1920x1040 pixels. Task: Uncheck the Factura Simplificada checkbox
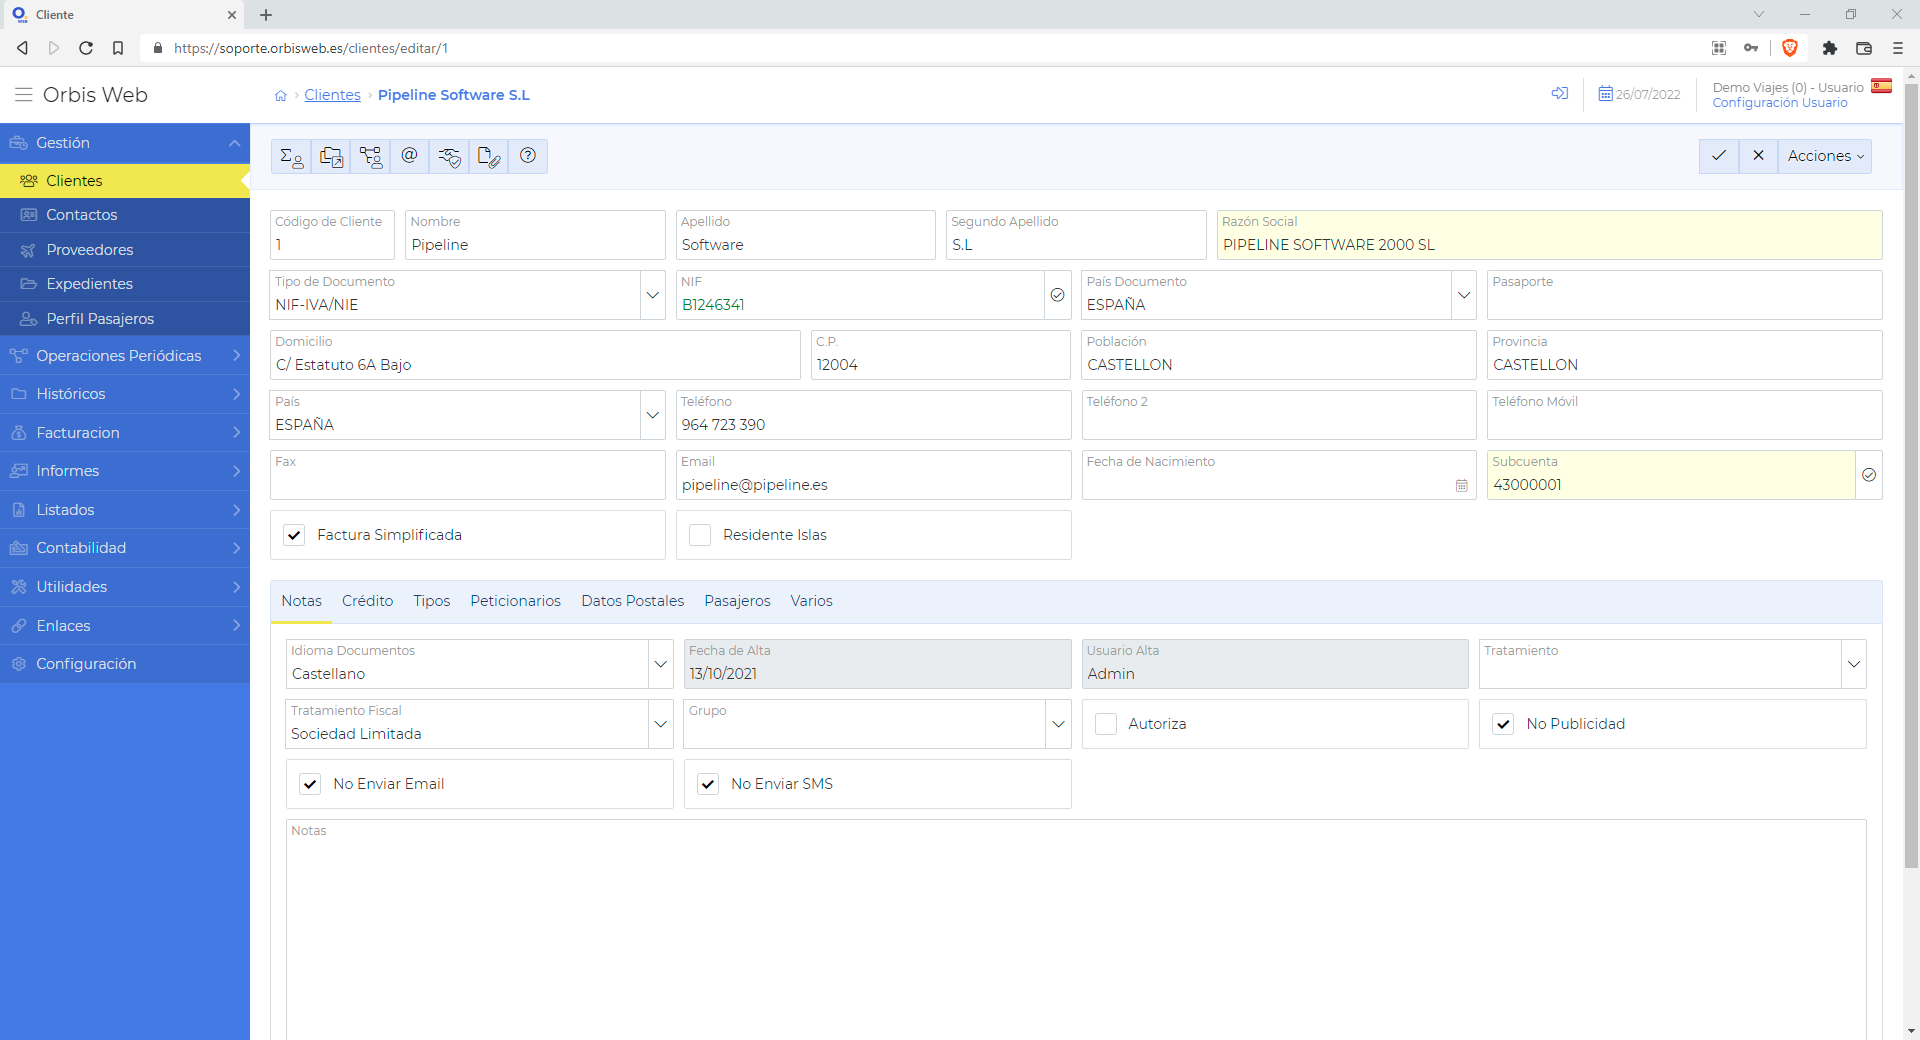coord(294,535)
